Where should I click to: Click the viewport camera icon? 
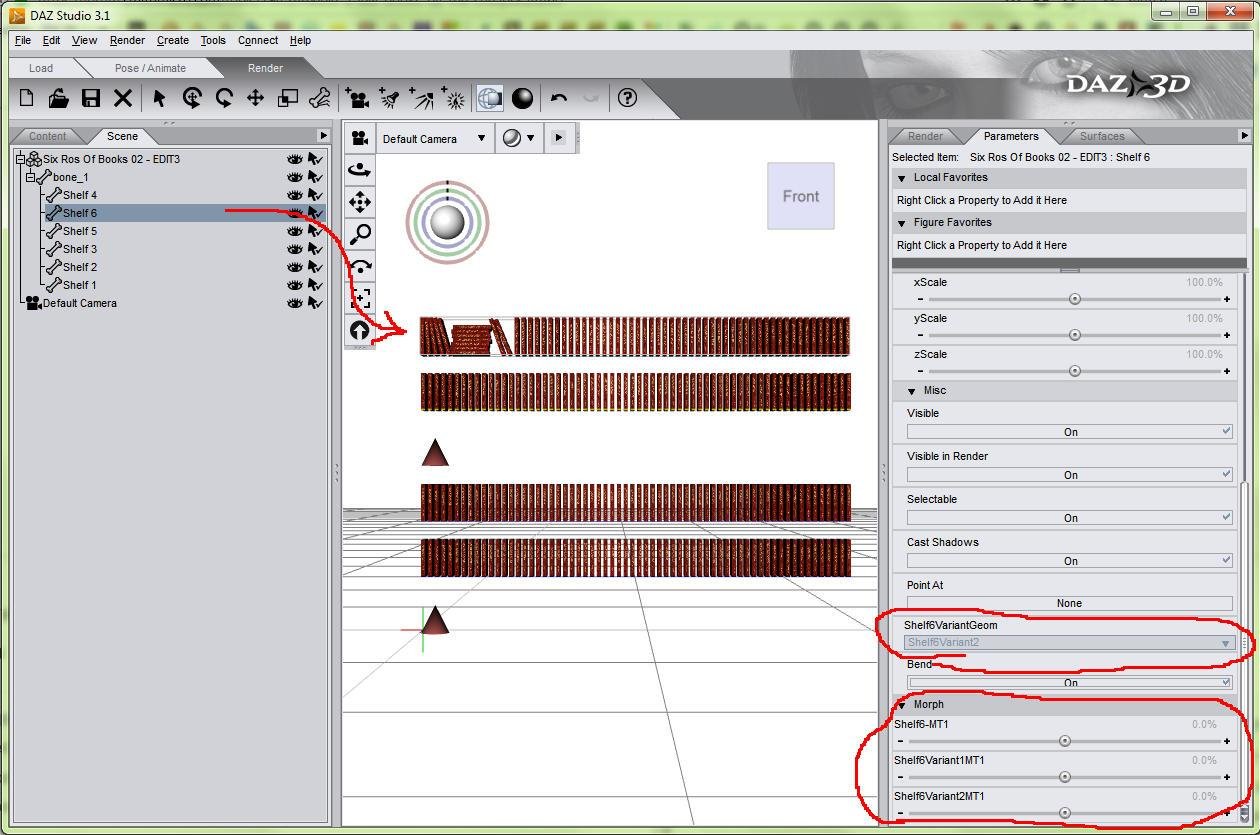360,139
